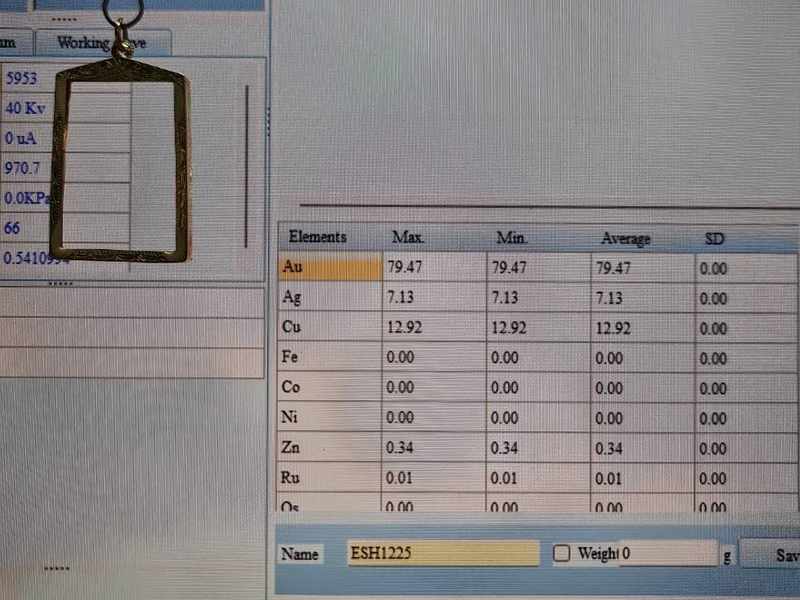Image resolution: width=800 pixels, height=600 pixels.
Task: Enable the Weight checkbox
Action: point(562,553)
